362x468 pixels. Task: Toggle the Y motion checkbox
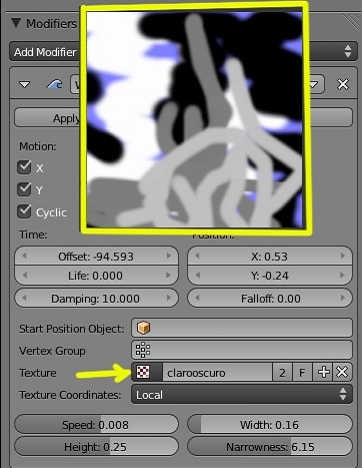click(24, 189)
